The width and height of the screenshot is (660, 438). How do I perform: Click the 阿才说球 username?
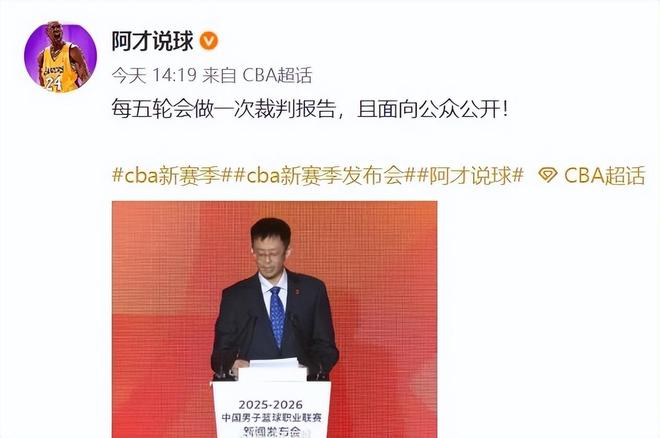[152, 41]
